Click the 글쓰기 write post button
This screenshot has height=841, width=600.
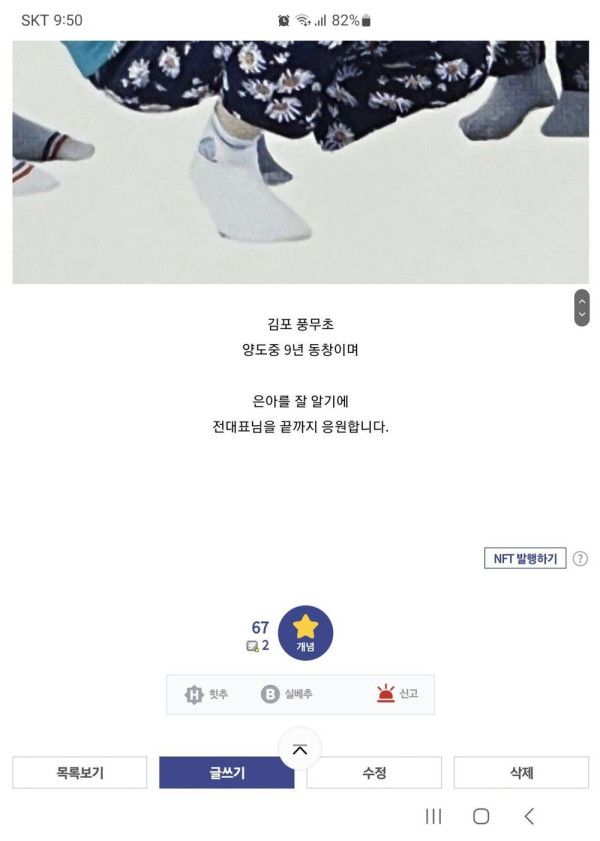[x=226, y=772]
